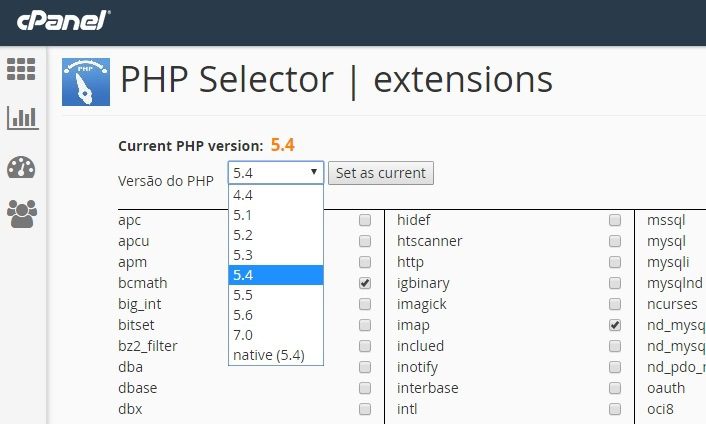Tick the checkbox for the intl extension
Screen dimensions: 706x424
coord(615,409)
